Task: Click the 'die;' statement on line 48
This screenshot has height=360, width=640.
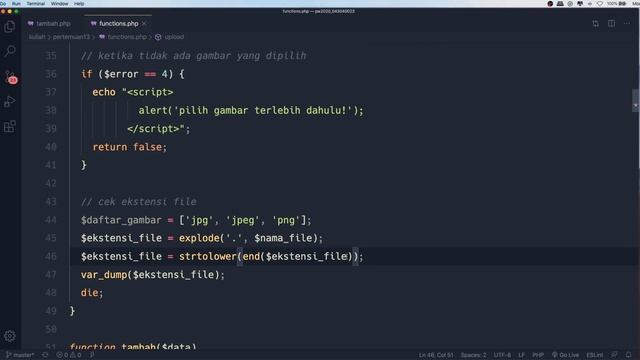Action: [x=92, y=293]
